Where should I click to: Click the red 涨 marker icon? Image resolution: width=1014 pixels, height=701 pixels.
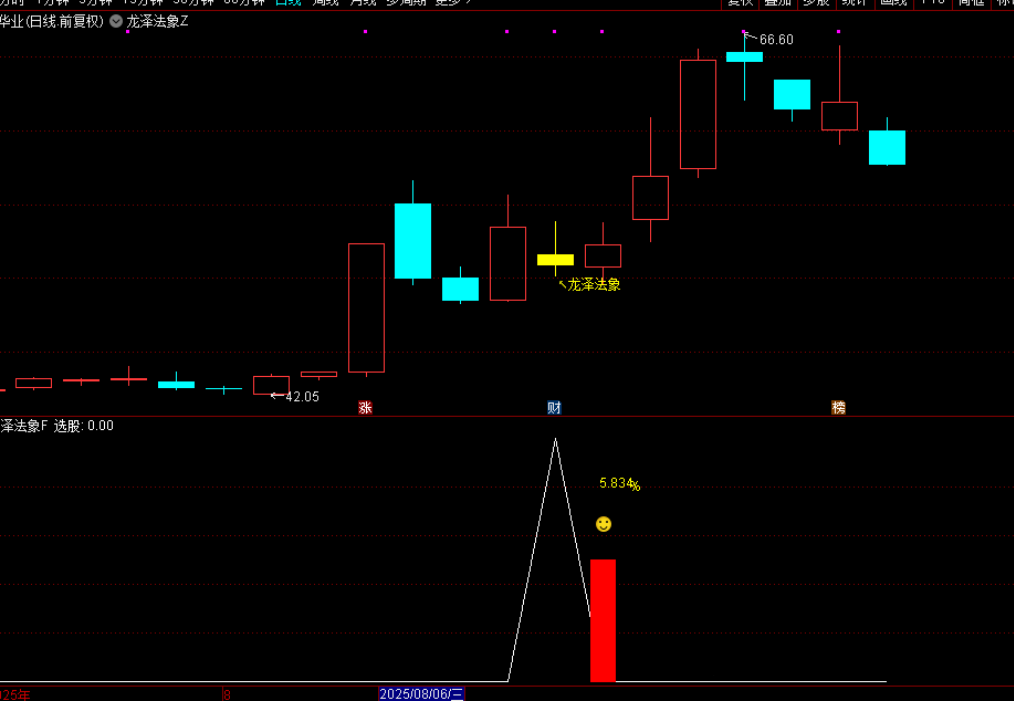click(x=365, y=407)
